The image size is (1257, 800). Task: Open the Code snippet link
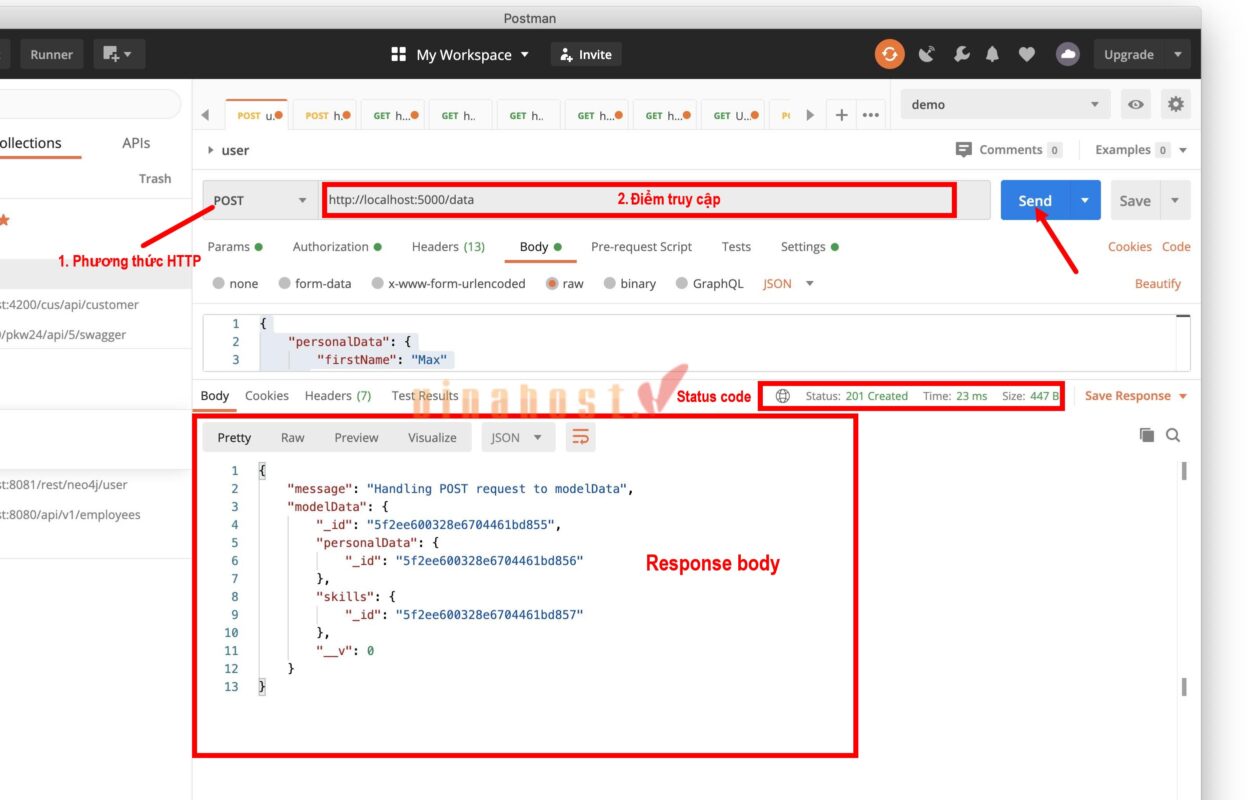[1176, 247]
